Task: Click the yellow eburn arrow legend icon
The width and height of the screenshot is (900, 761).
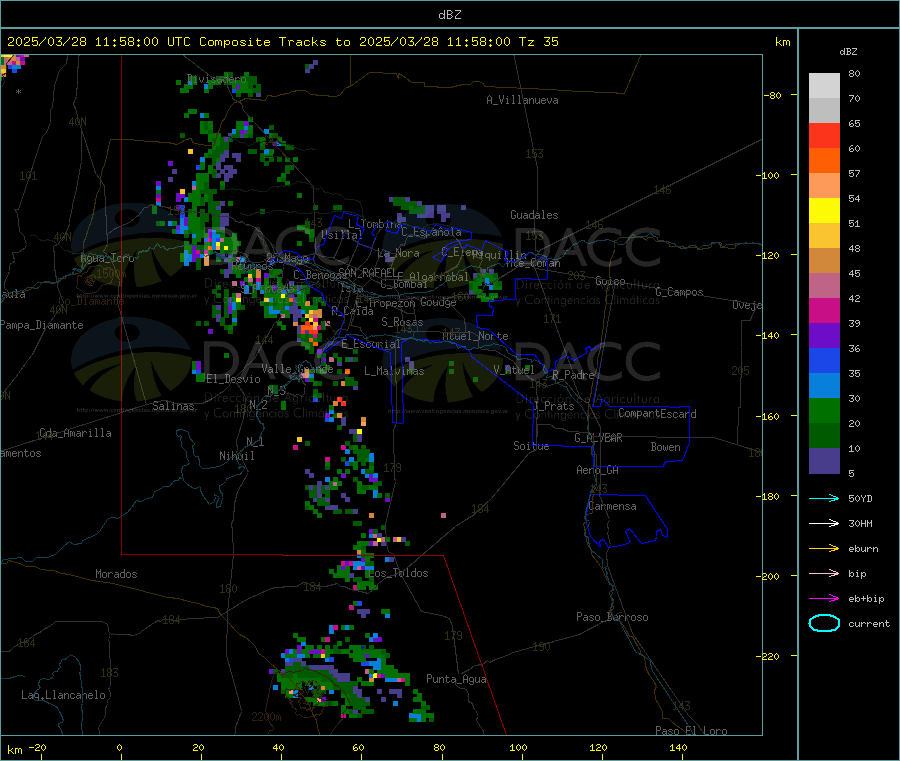Action: point(824,548)
